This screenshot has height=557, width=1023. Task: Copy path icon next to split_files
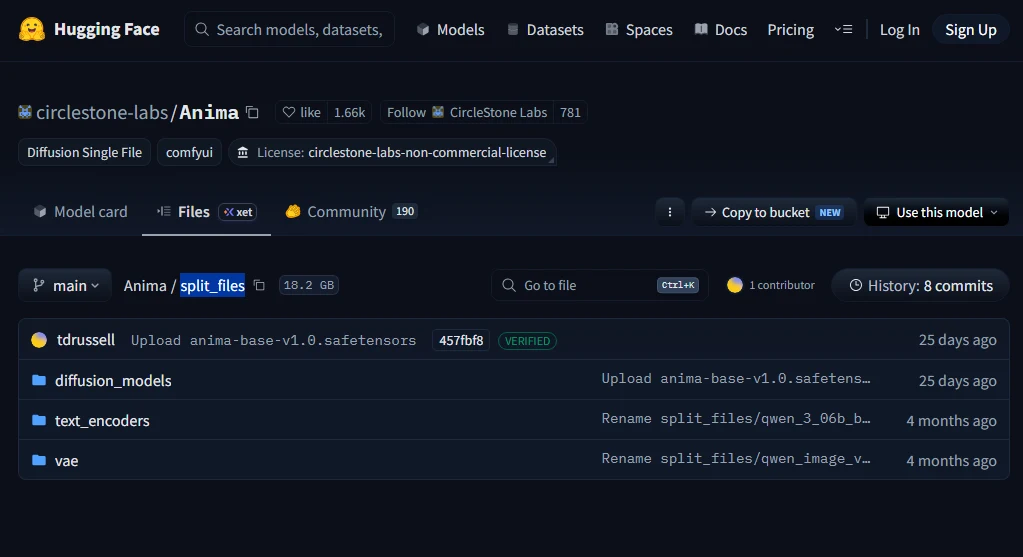259,285
